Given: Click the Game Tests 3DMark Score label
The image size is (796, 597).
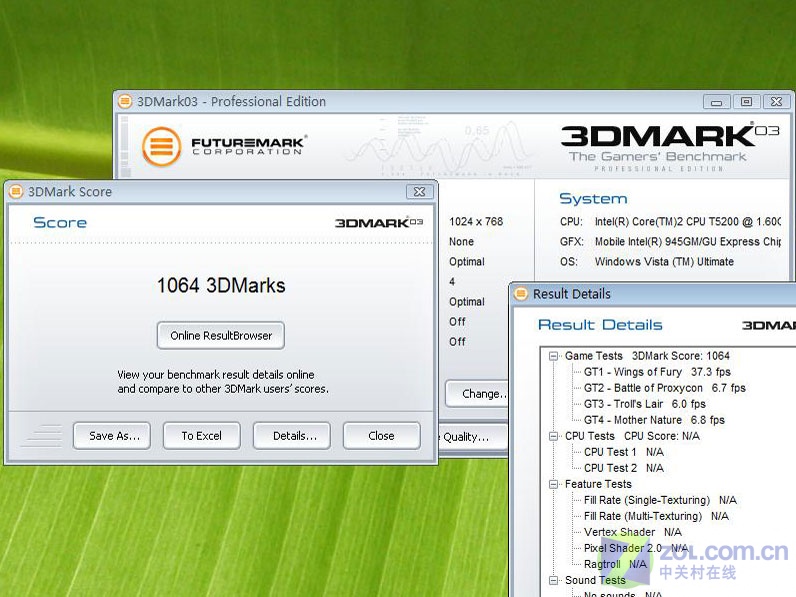Looking at the screenshot, I should pos(647,356).
